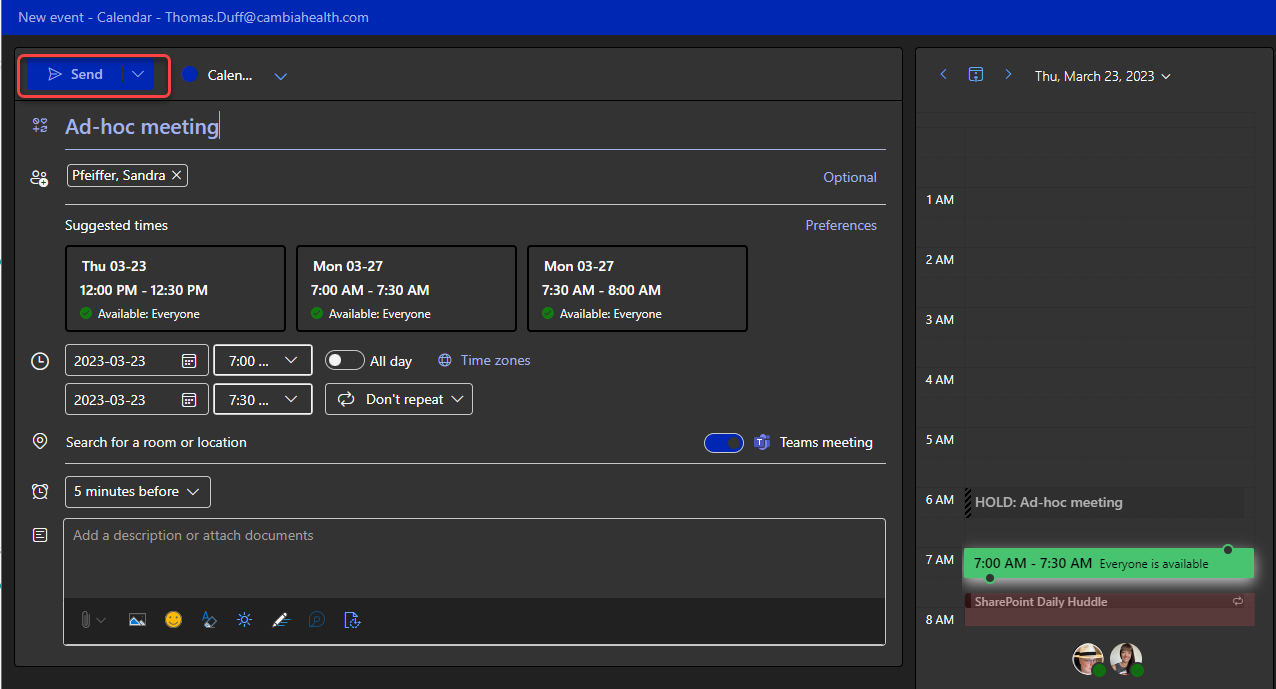Expand the Send options arrow
Viewport: 1276px width, 689px height.
pyautogui.click(x=139, y=75)
